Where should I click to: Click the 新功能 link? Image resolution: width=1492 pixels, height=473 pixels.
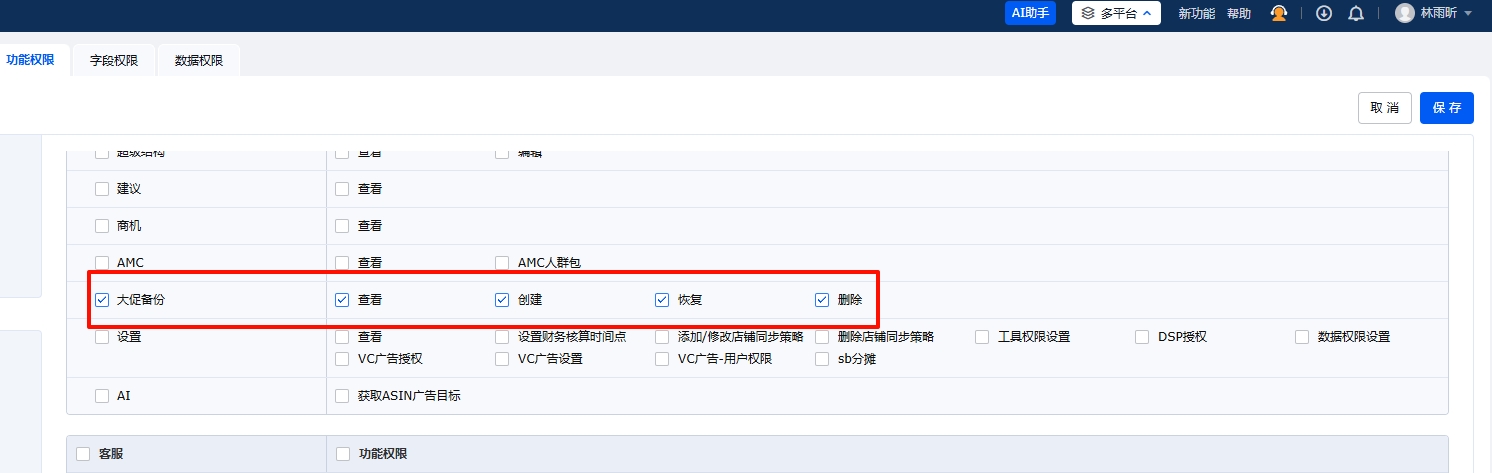(x=1196, y=14)
